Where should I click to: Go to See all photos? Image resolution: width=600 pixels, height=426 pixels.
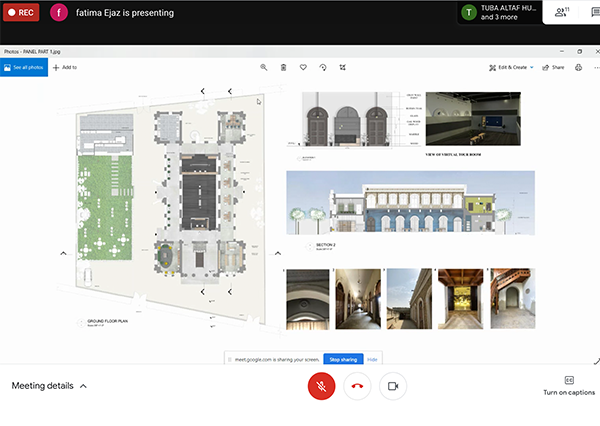24,67
